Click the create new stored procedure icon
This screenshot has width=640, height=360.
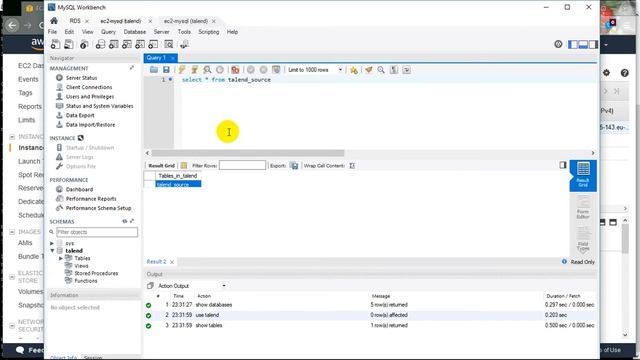coord(140,44)
